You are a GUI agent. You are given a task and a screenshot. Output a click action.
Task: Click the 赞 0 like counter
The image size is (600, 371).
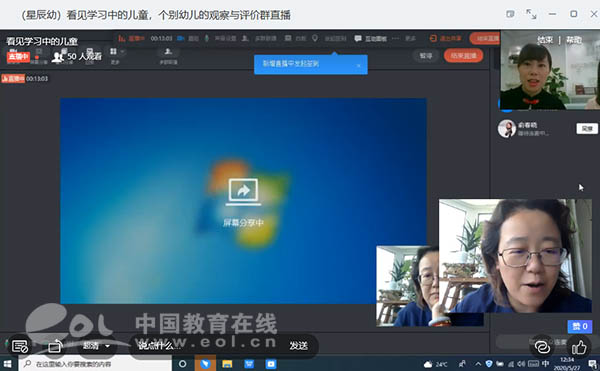coord(580,326)
